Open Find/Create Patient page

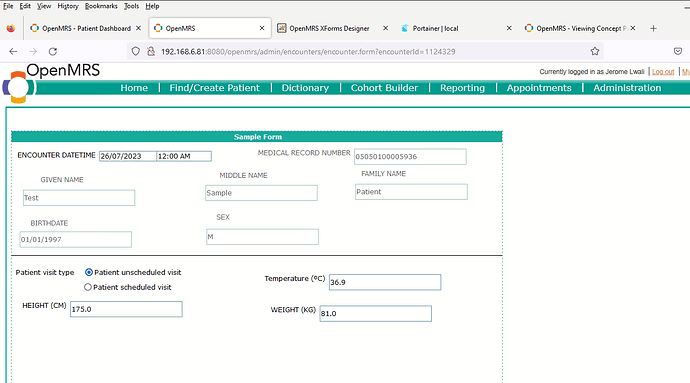point(214,88)
